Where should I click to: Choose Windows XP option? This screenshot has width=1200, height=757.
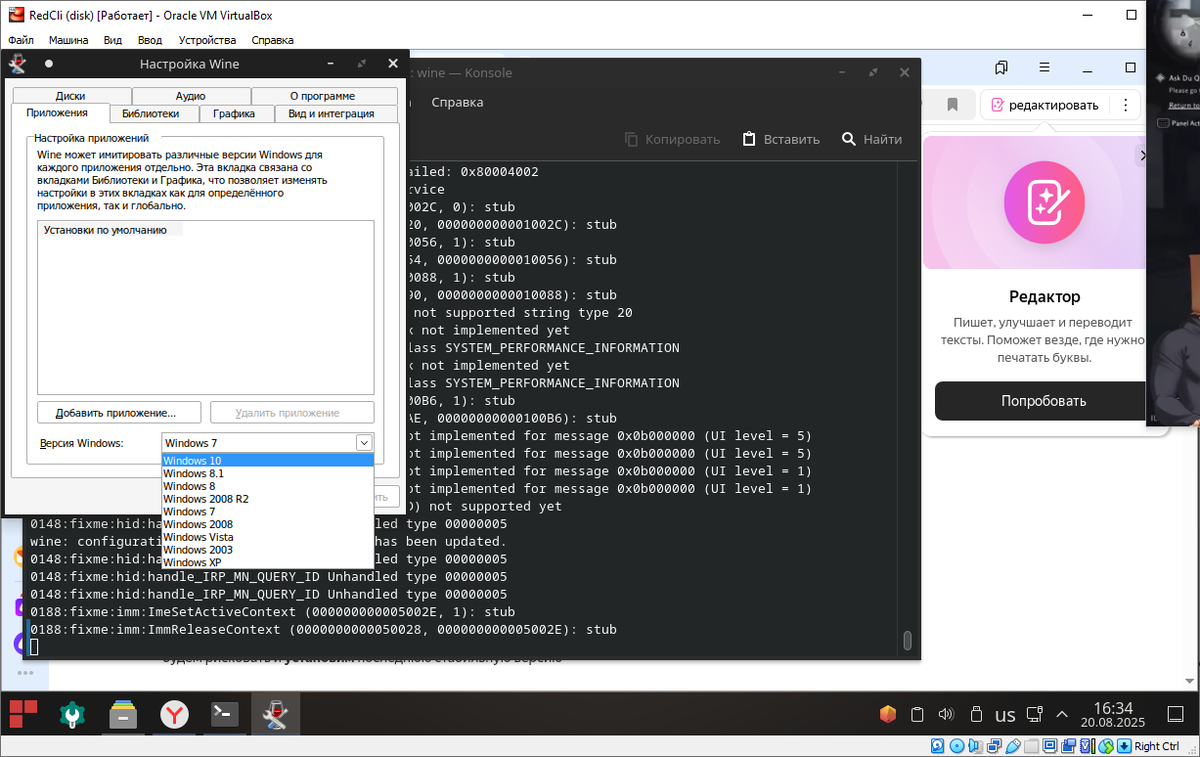(x=268, y=562)
